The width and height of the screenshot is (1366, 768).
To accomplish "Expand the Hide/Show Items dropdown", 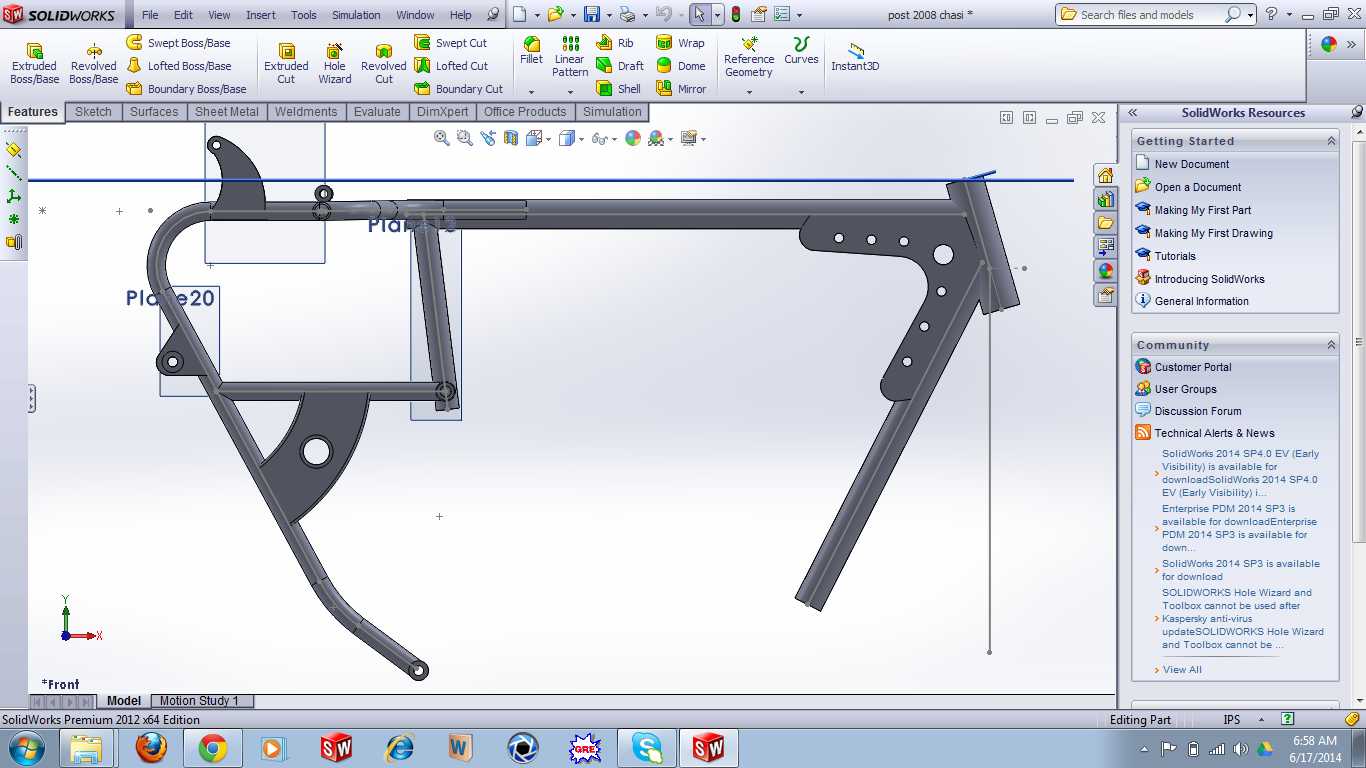I will point(613,139).
